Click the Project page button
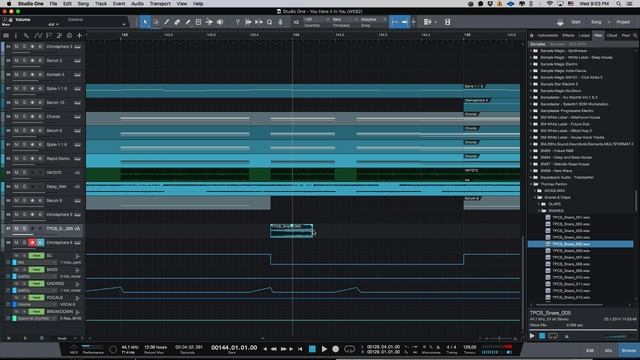This screenshot has width=640, height=360. pyautogui.click(x=623, y=22)
